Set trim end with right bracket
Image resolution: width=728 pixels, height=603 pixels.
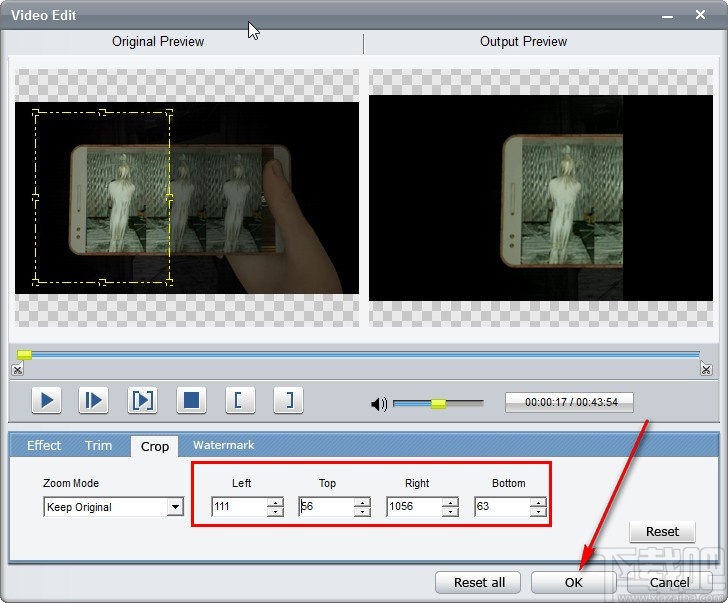(288, 401)
